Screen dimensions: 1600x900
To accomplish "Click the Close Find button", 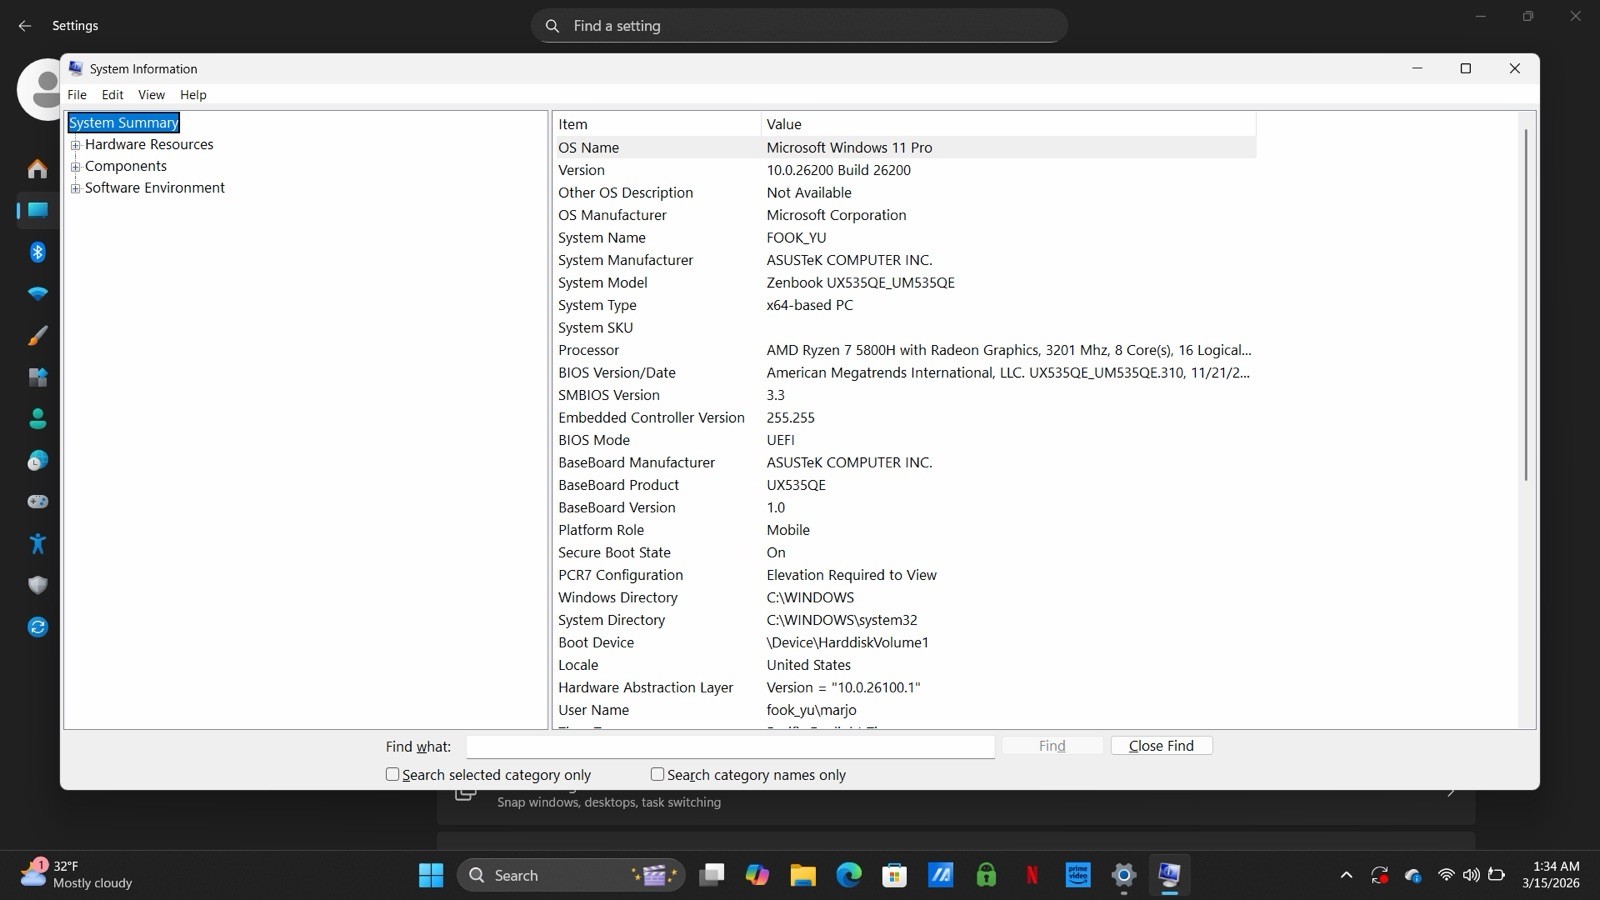I will (x=1161, y=746).
